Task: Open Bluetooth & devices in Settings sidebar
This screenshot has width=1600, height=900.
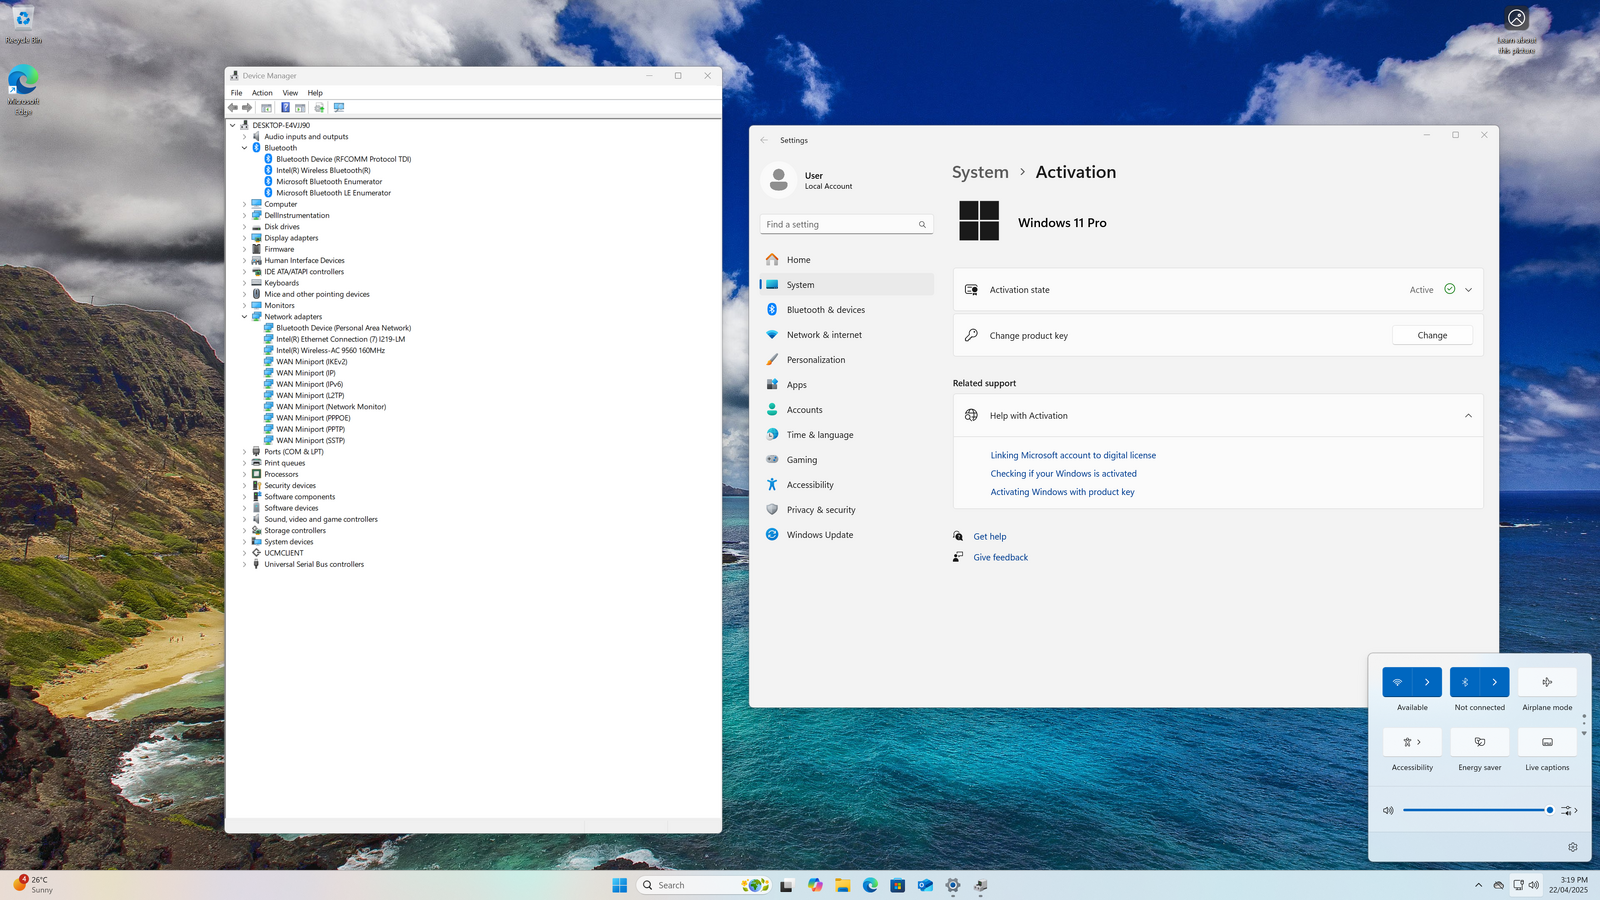Action: [846, 310]
